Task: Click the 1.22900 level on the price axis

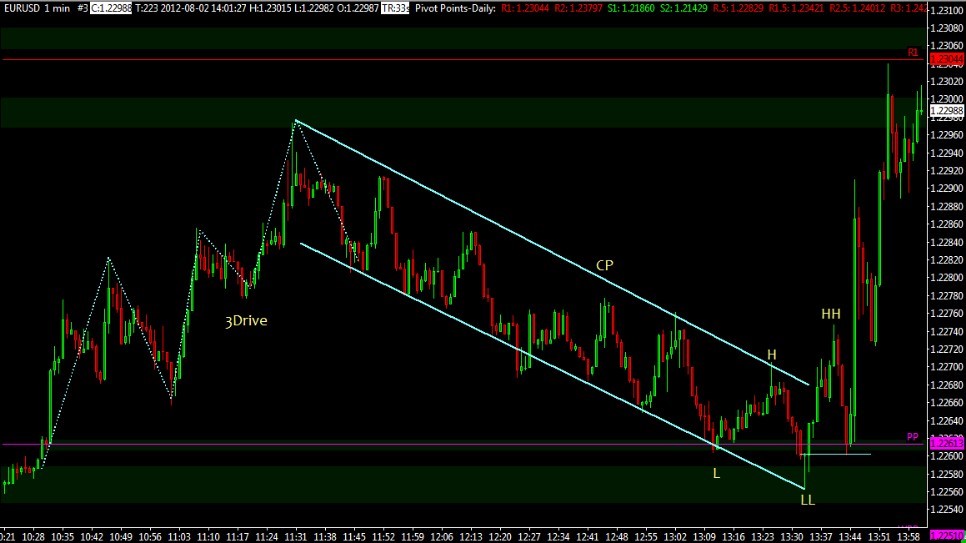Action: pos(947,189)
